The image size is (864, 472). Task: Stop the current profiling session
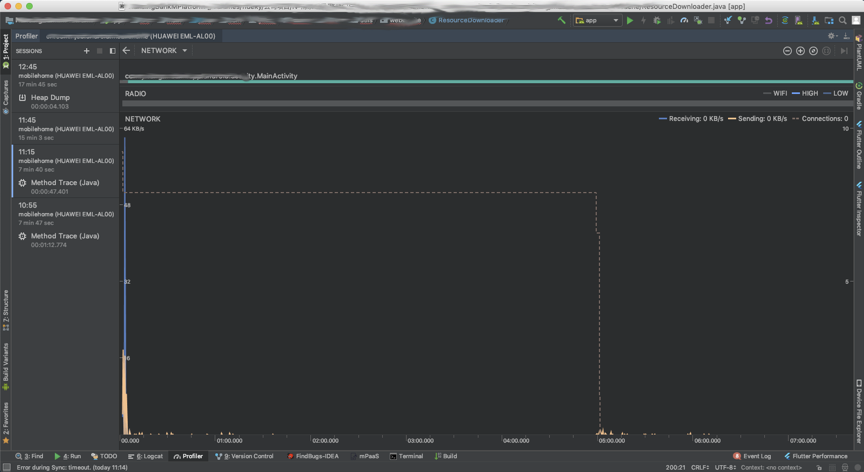100,51
